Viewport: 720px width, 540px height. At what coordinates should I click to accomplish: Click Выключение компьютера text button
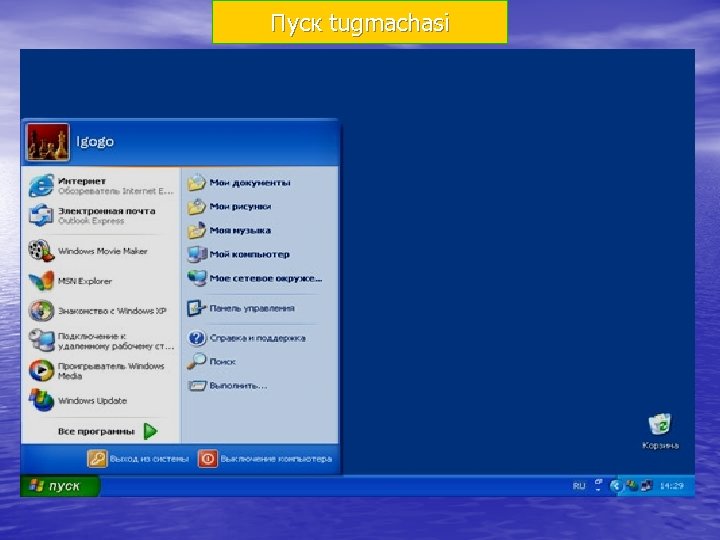click(x=276, y=459)
